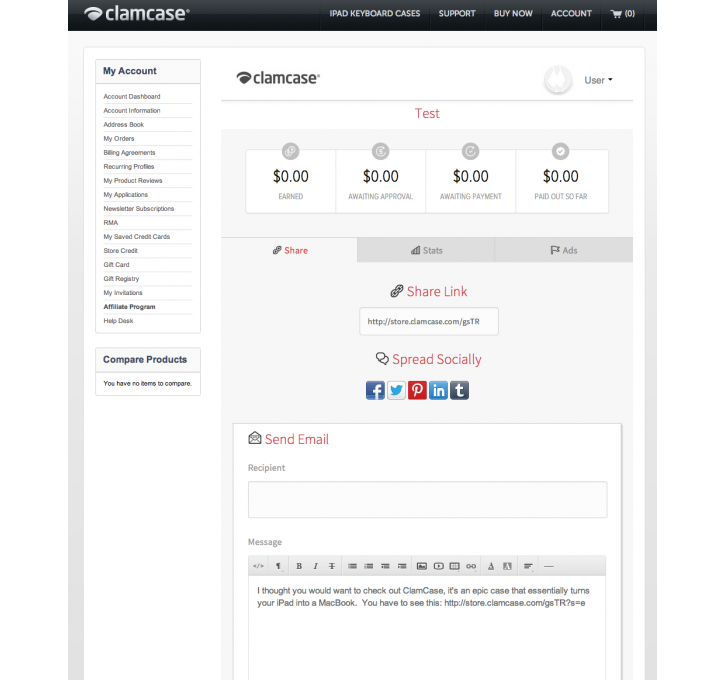Open Account Information page
This screenshot has width=725, height=680.
[x=132, y=110]
